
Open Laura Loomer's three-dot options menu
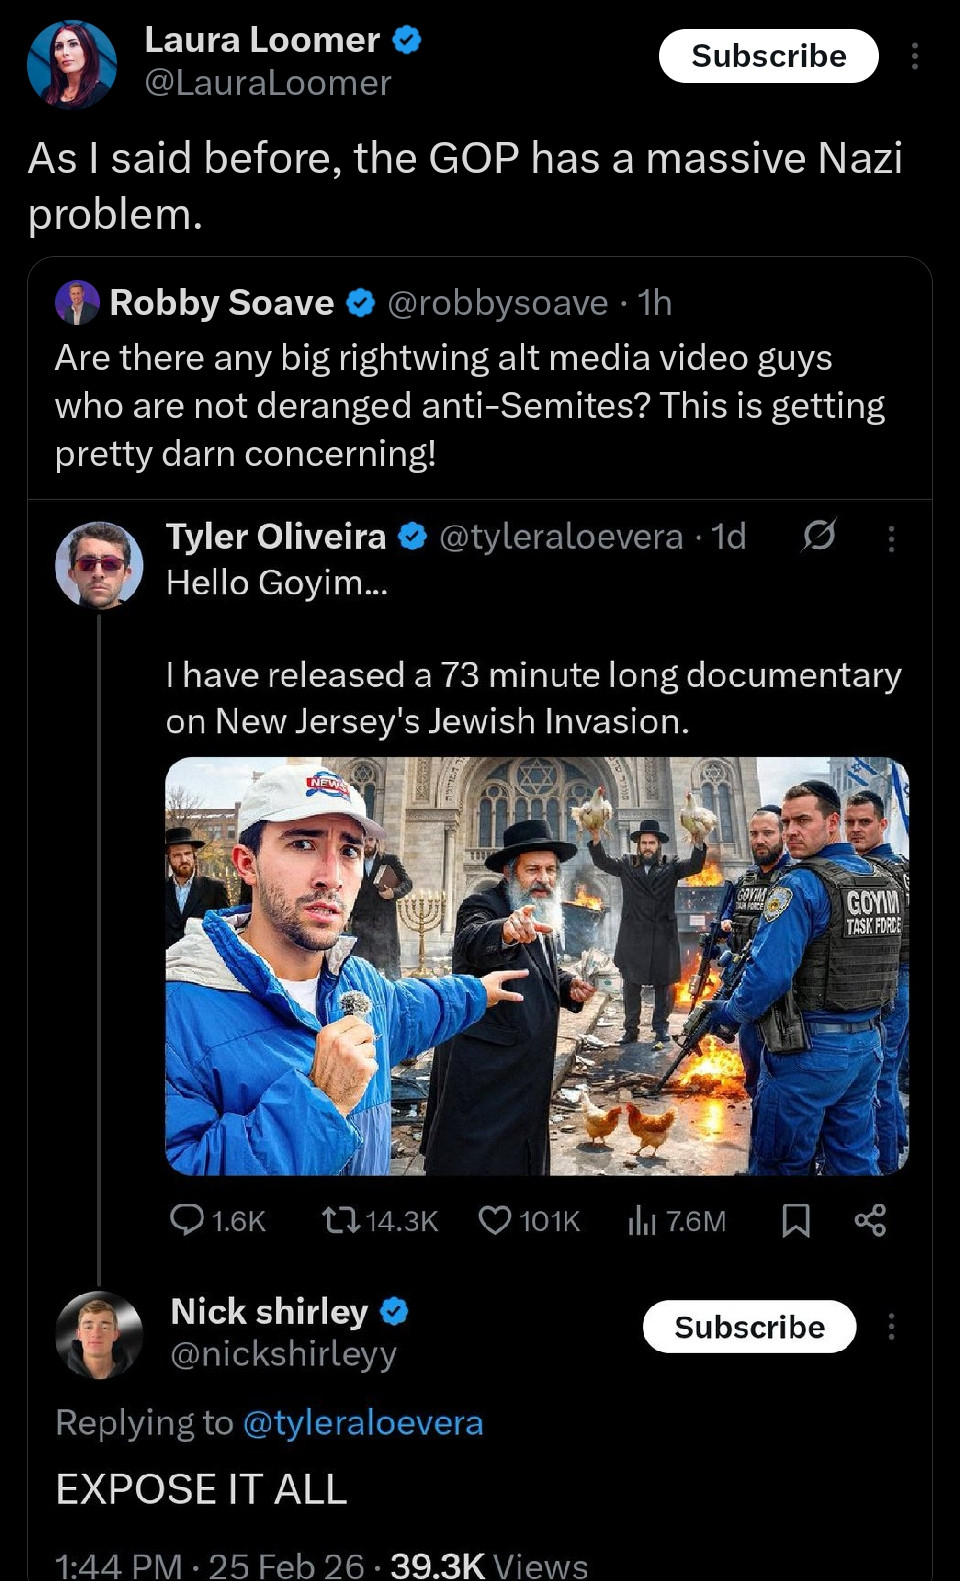click(914, 56)
